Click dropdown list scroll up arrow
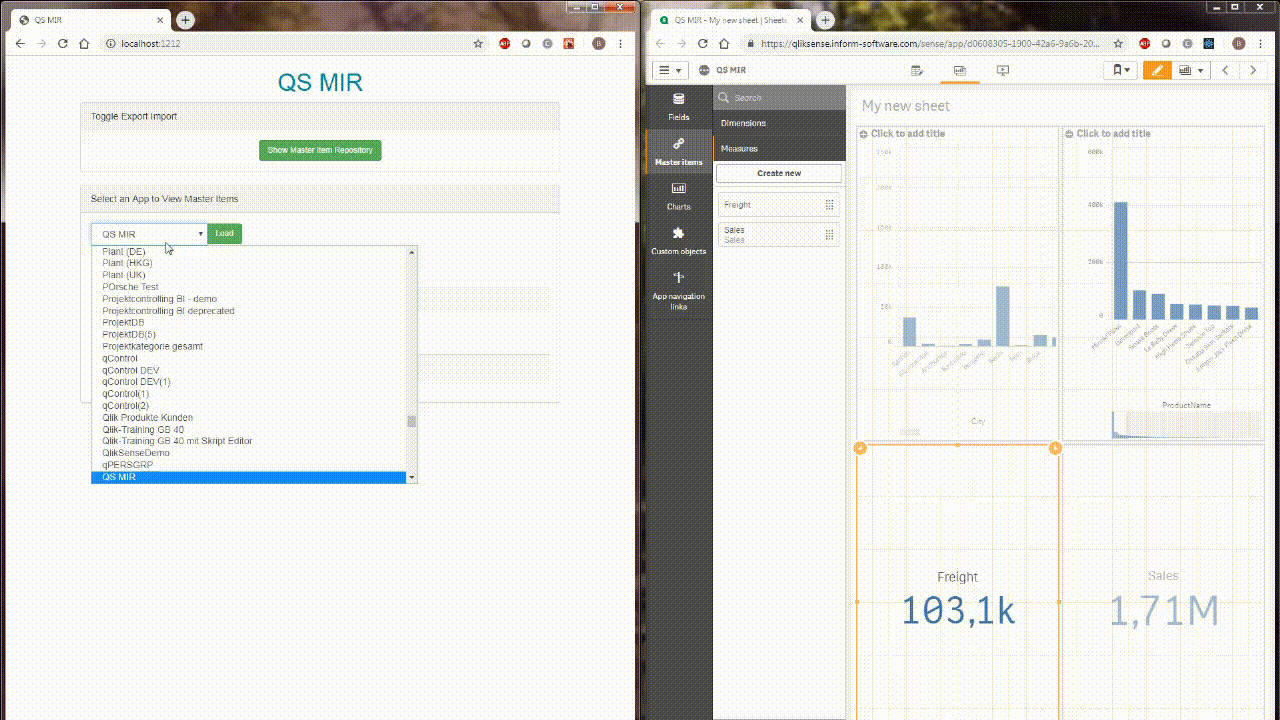This screenshot has height=720, width=1280. pos(411,252)
